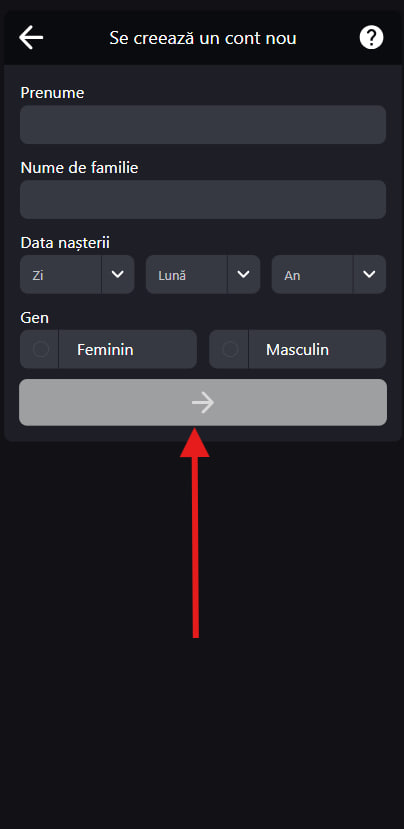Viewport: 404px width, 829px height.
Task: Go back using the left arrow icon
Action: pyautogui.click(x=31, y=38)
